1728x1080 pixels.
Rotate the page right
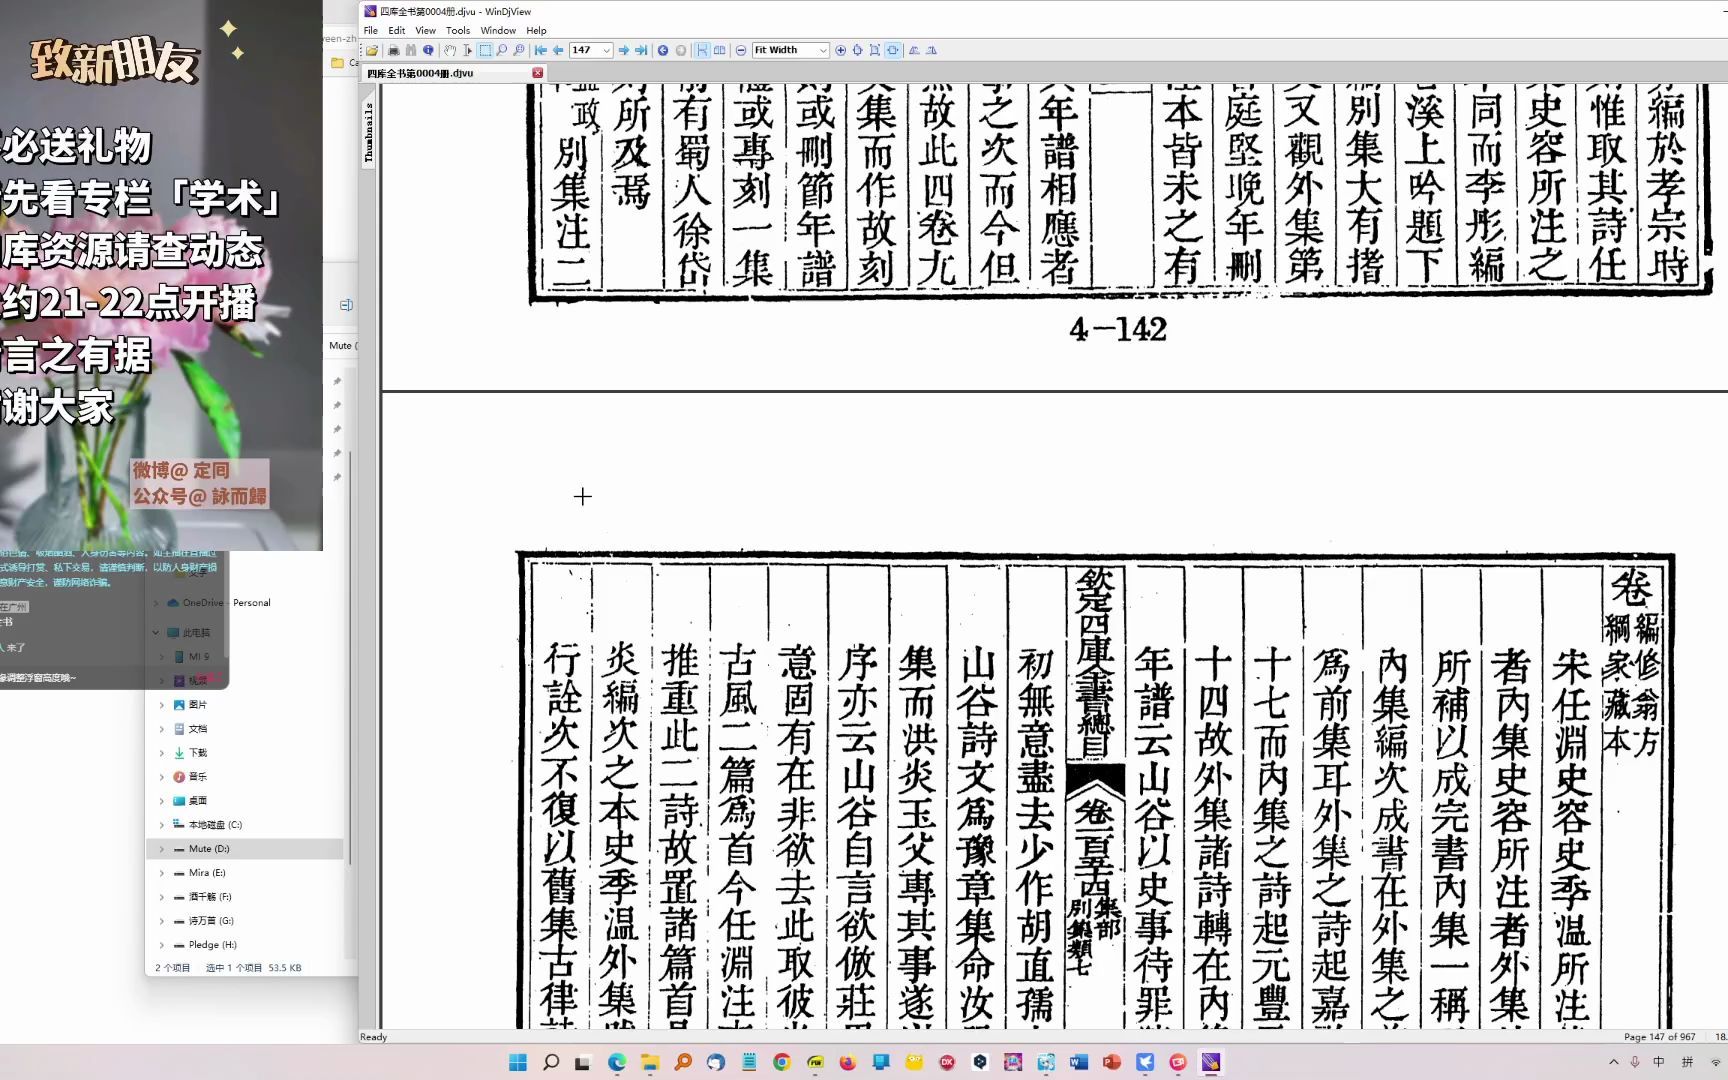[931, 50]
